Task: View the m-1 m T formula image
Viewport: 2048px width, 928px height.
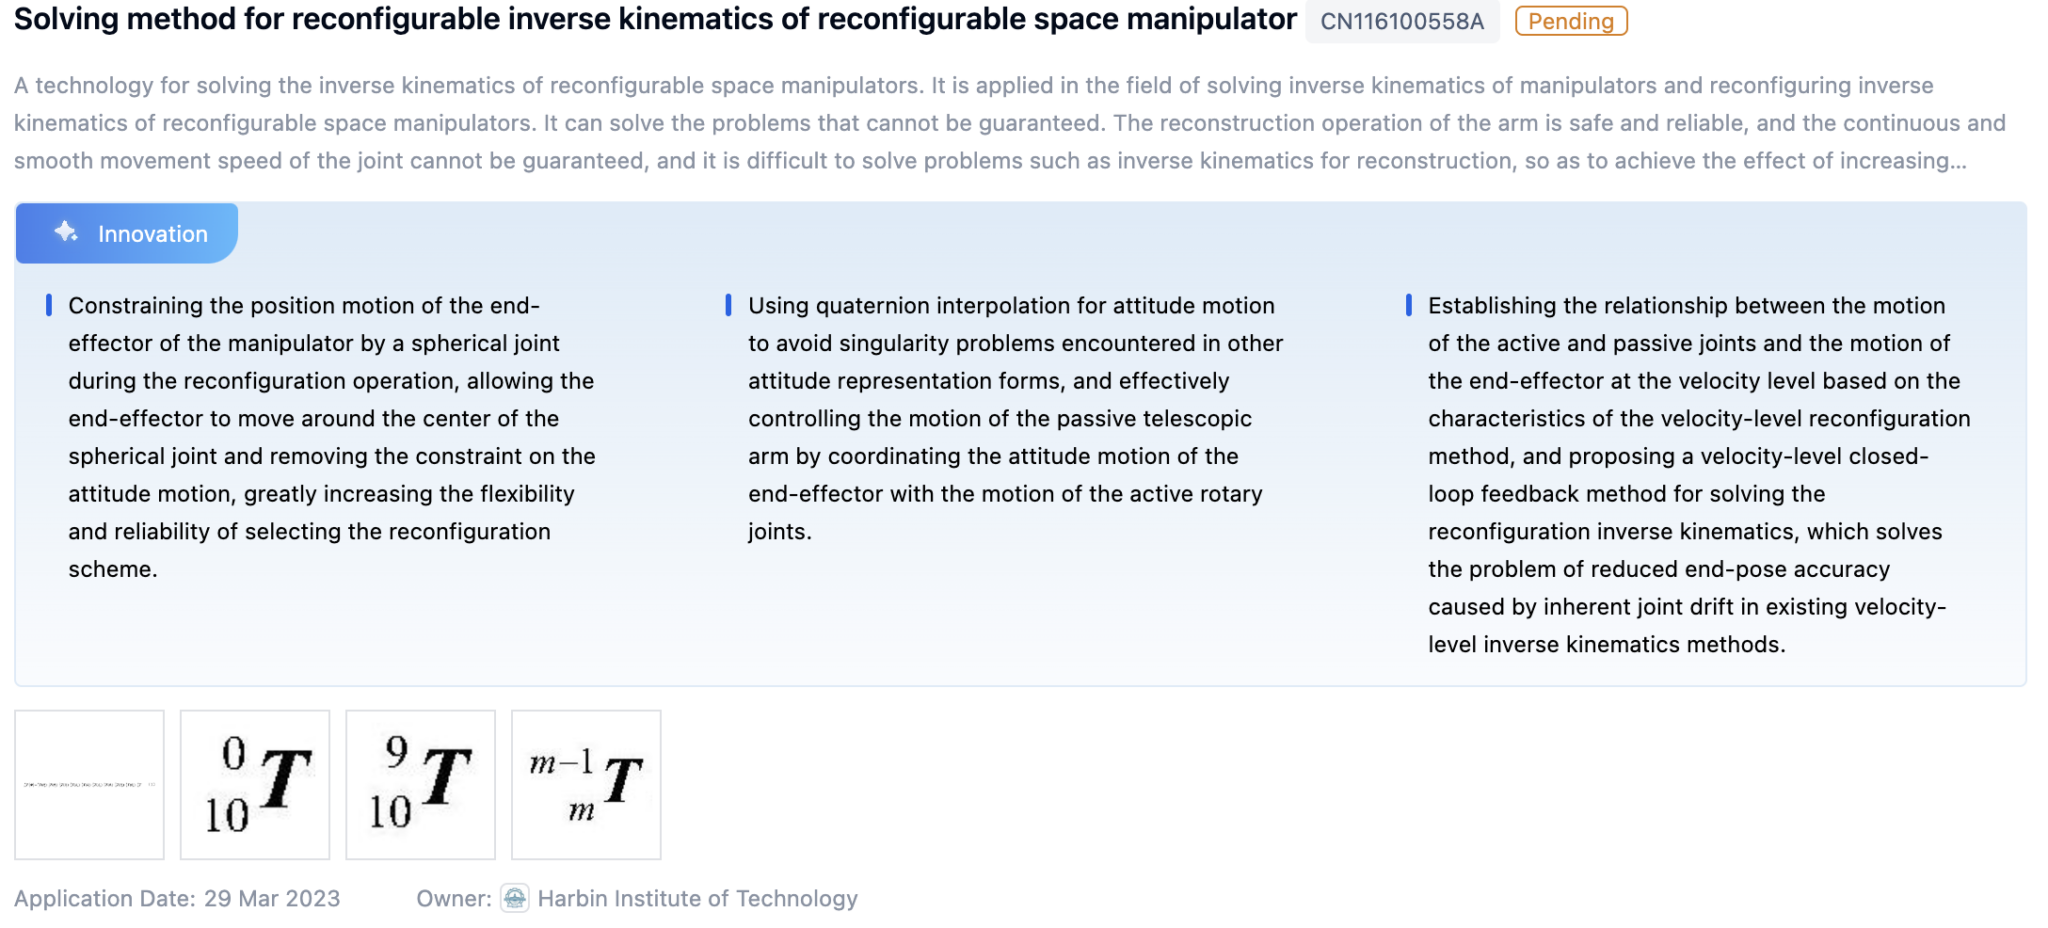Action: point(585,783)
